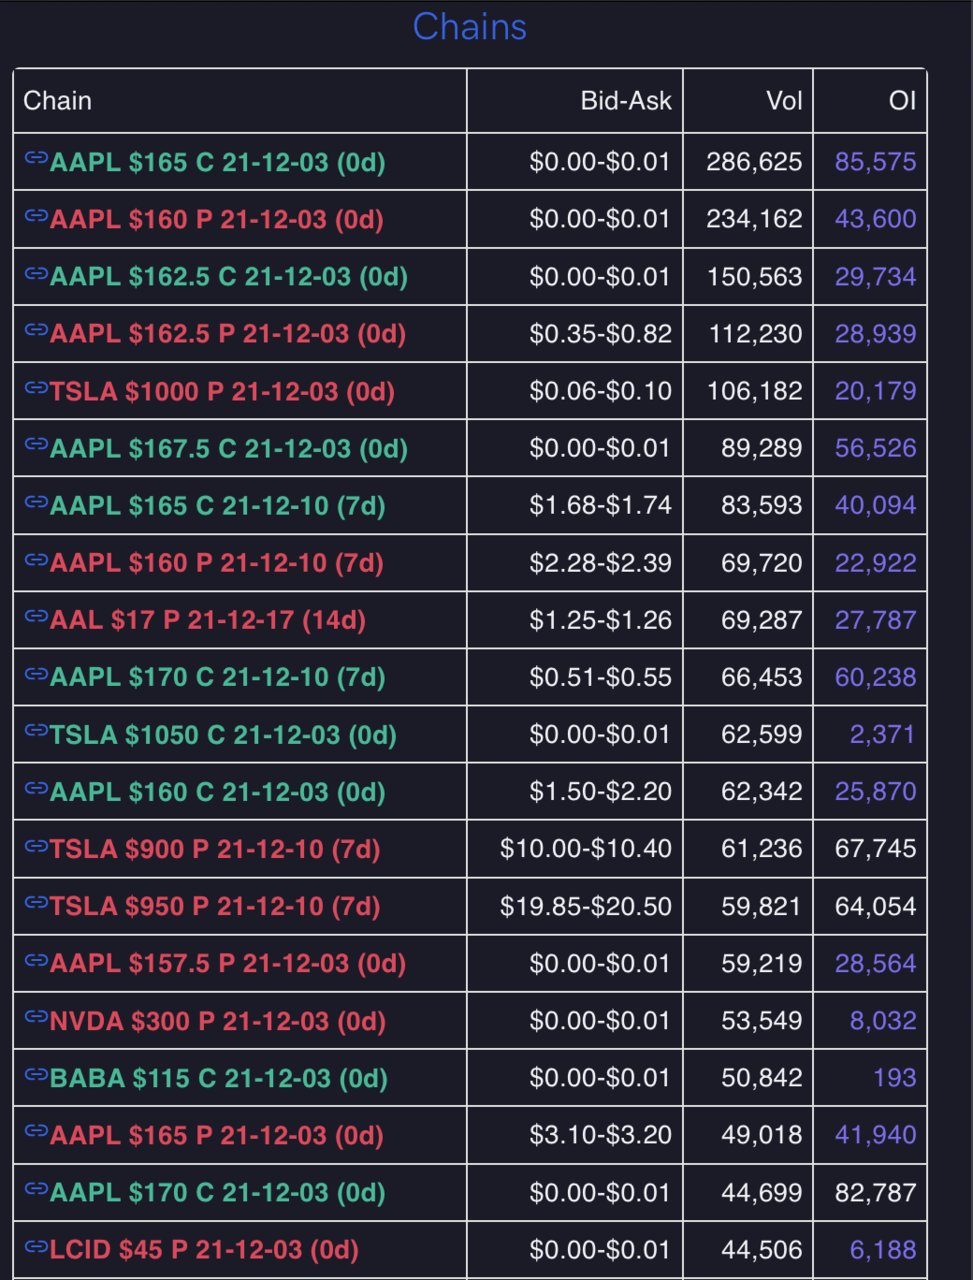Click link icon beside BABA $115 C 21-12-03
The height and width of the screenshot is (1280, 973).
coord(36,1074)
